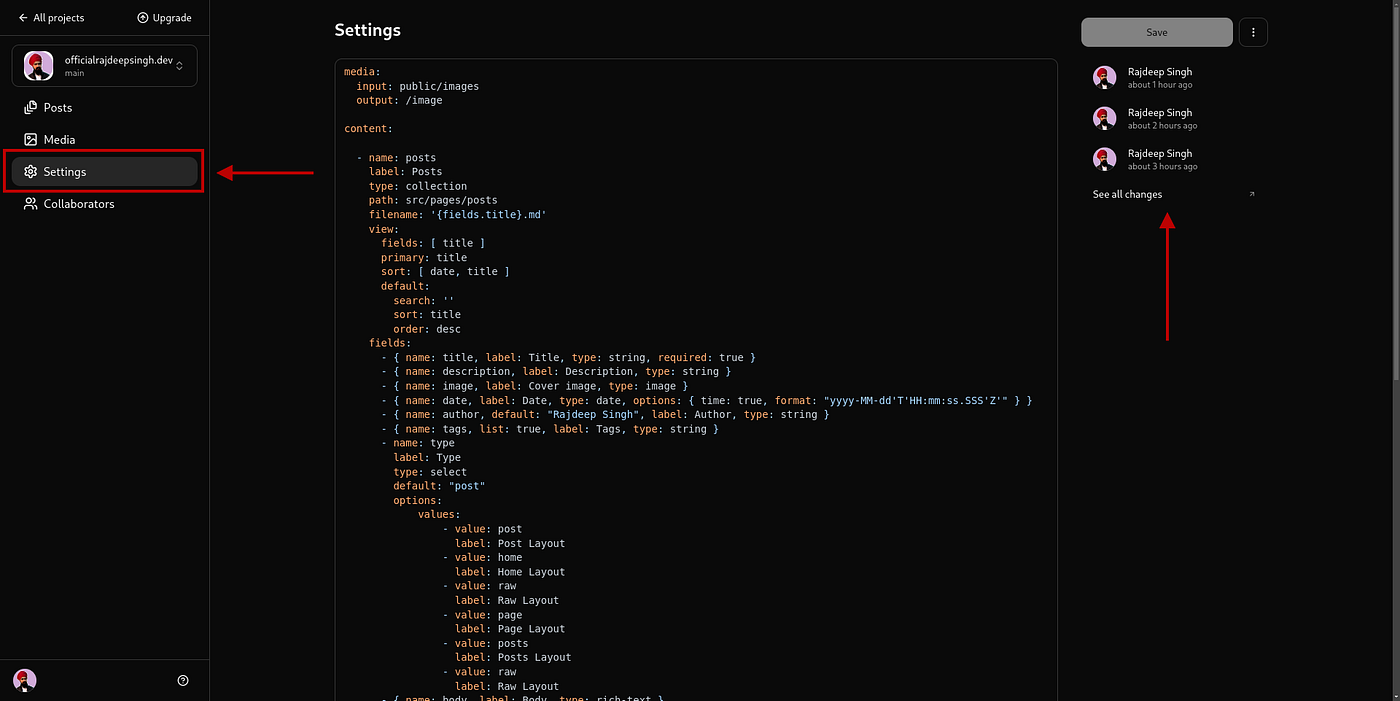
Task: Click the 'type: select' line
Action: (x=430, y=472)
